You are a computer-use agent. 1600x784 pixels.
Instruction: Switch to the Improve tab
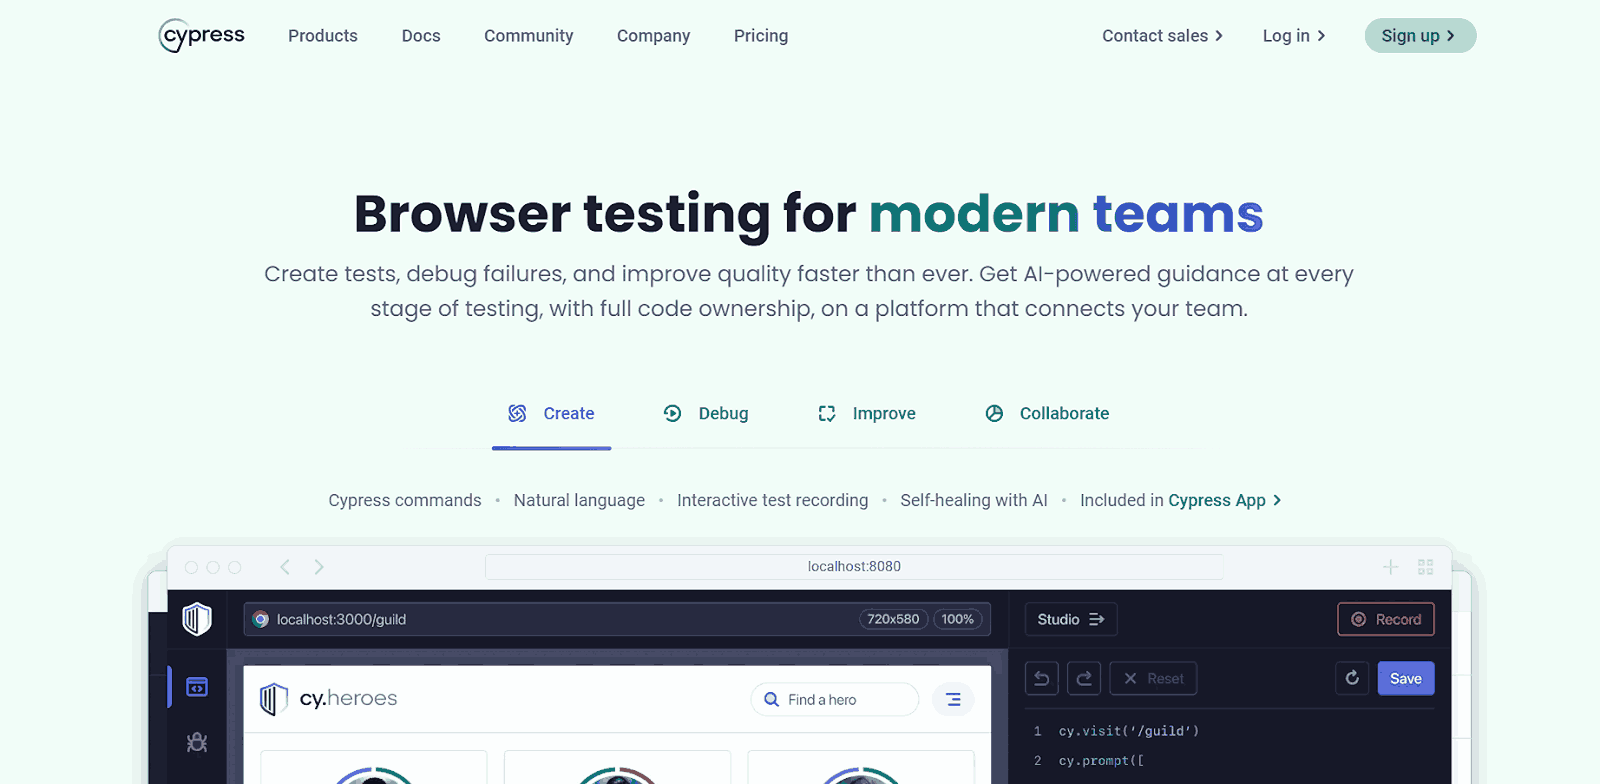(x=867, y=414)
